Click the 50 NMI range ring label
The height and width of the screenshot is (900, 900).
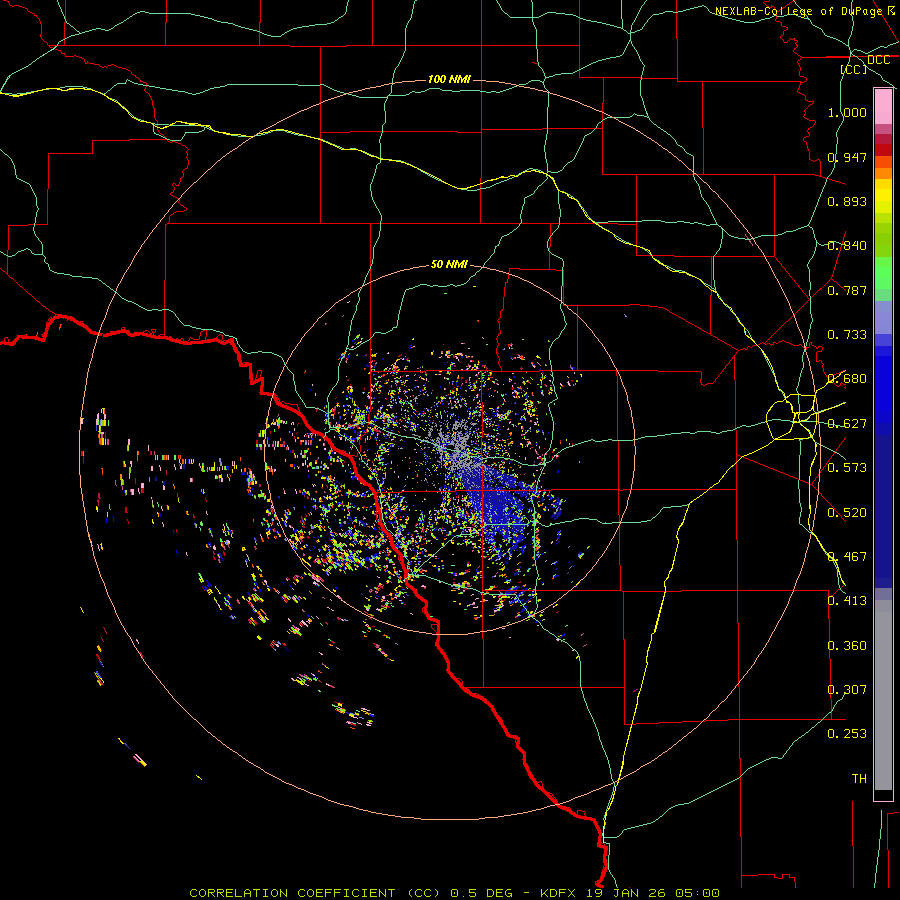(x=449, y=264)
